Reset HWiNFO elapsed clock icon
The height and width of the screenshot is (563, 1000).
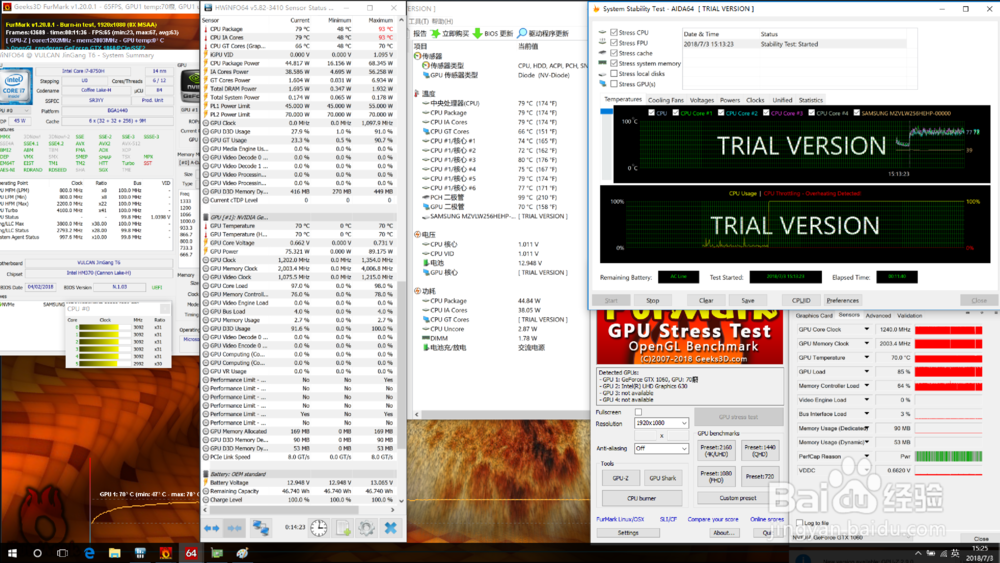pos(319,528)
